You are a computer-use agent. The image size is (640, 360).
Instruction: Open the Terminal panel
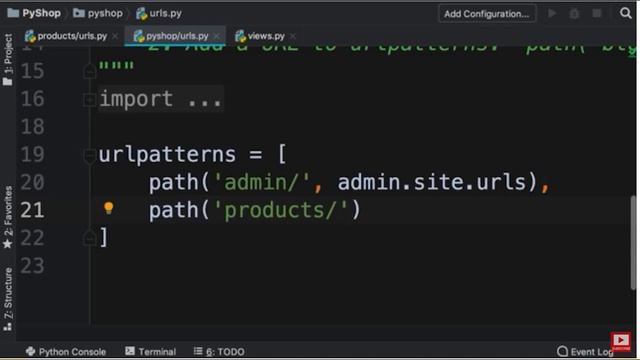coord(151,351)
